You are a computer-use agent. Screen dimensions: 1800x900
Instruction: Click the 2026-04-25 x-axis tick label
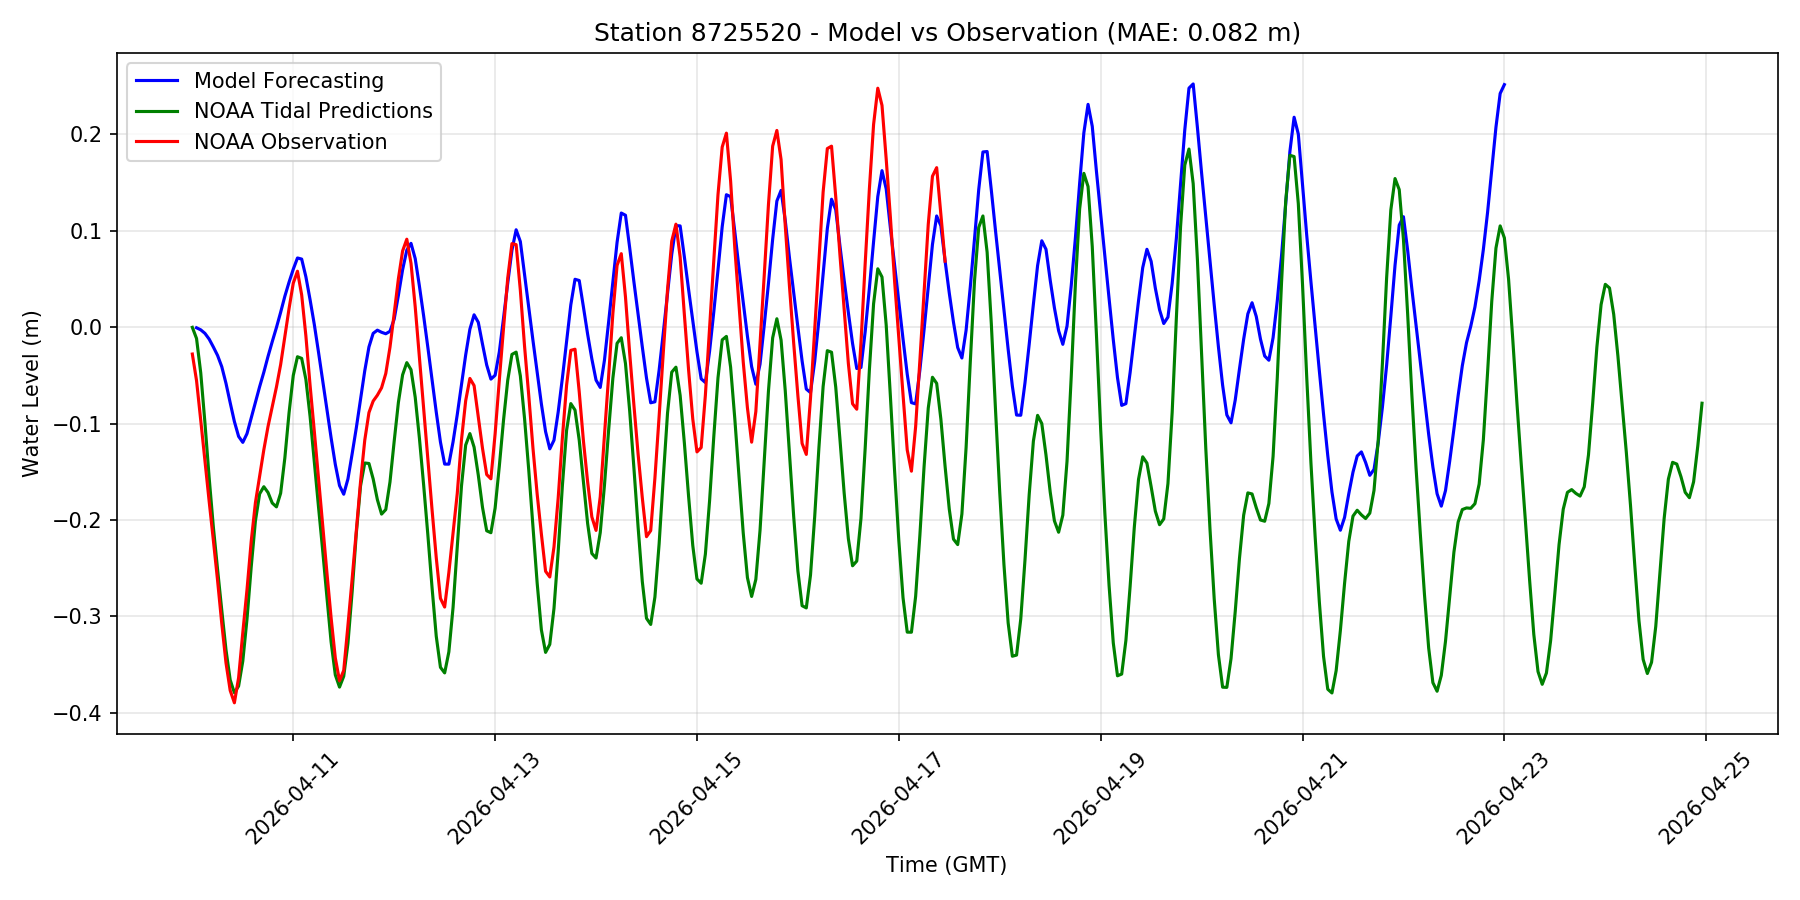point(1705,798)
